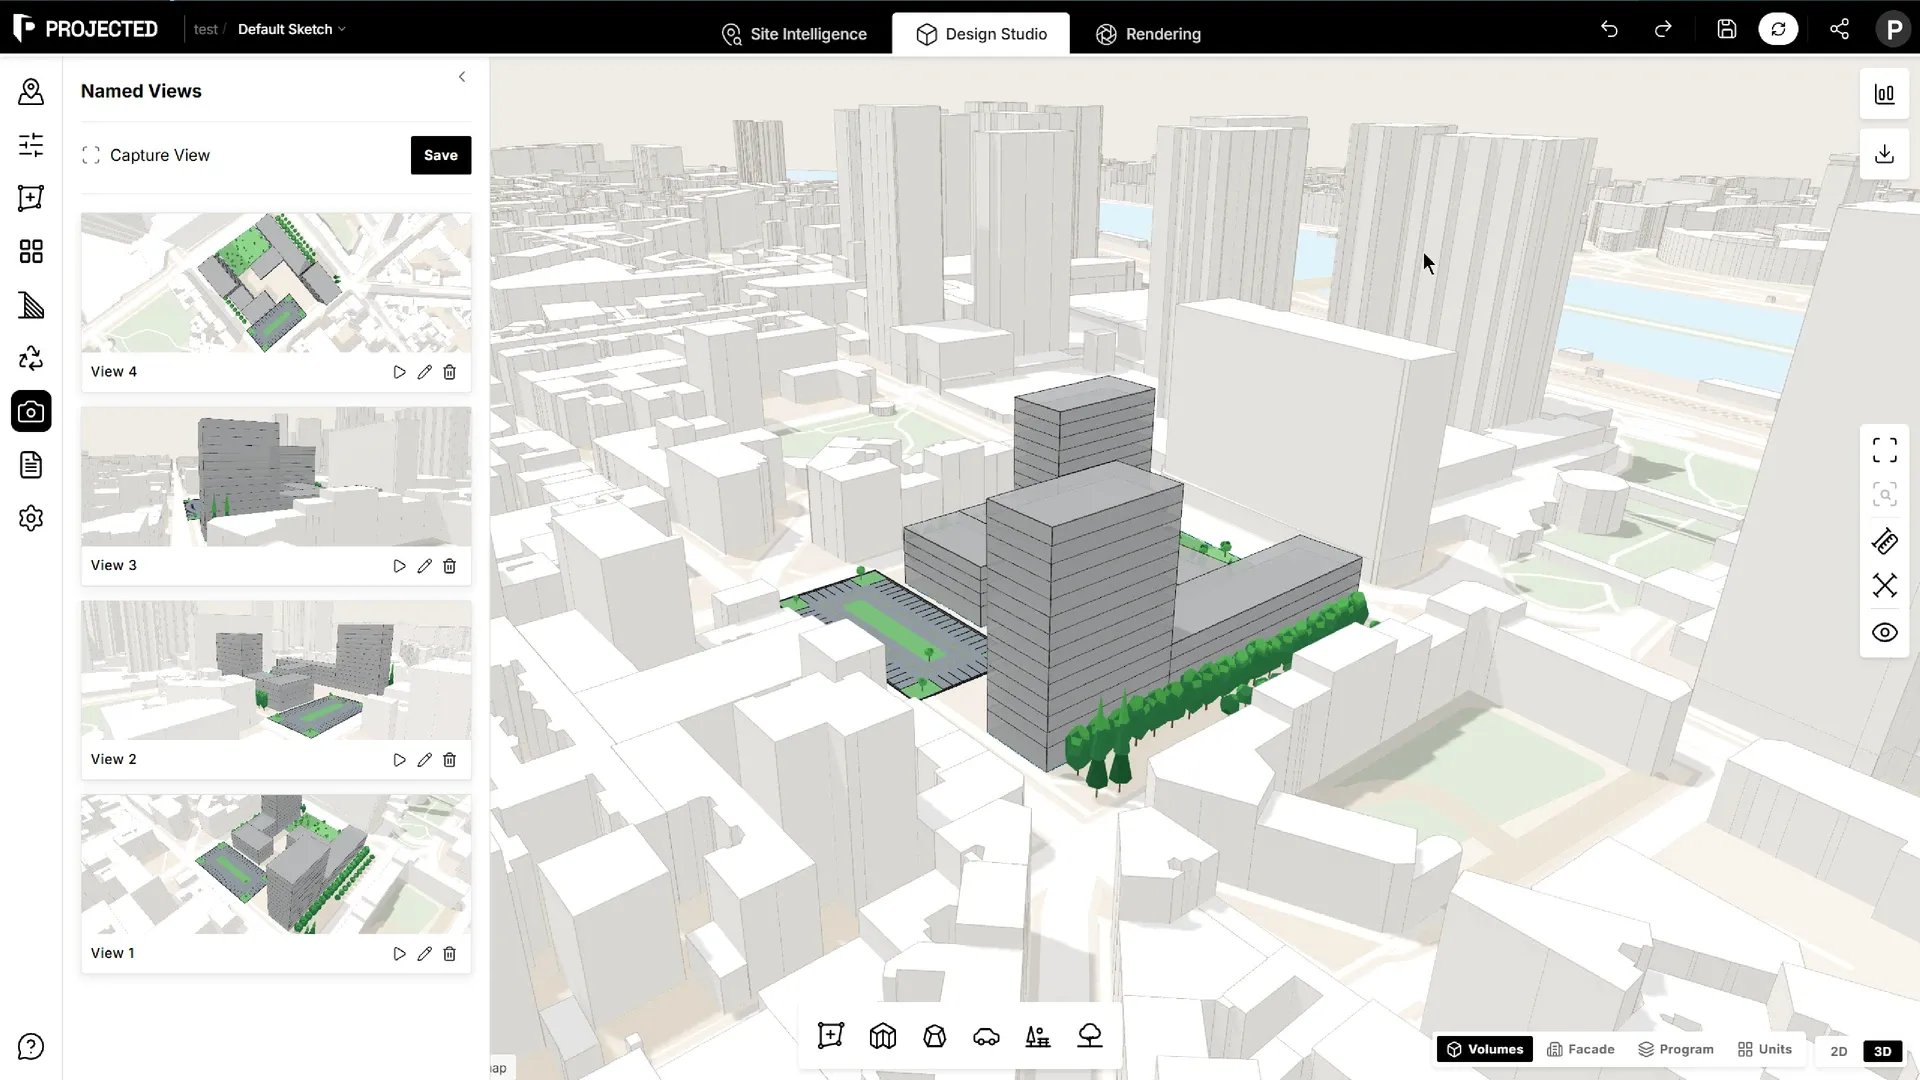Open the parameters sliders sidebar icon

(x=31, y=145)
